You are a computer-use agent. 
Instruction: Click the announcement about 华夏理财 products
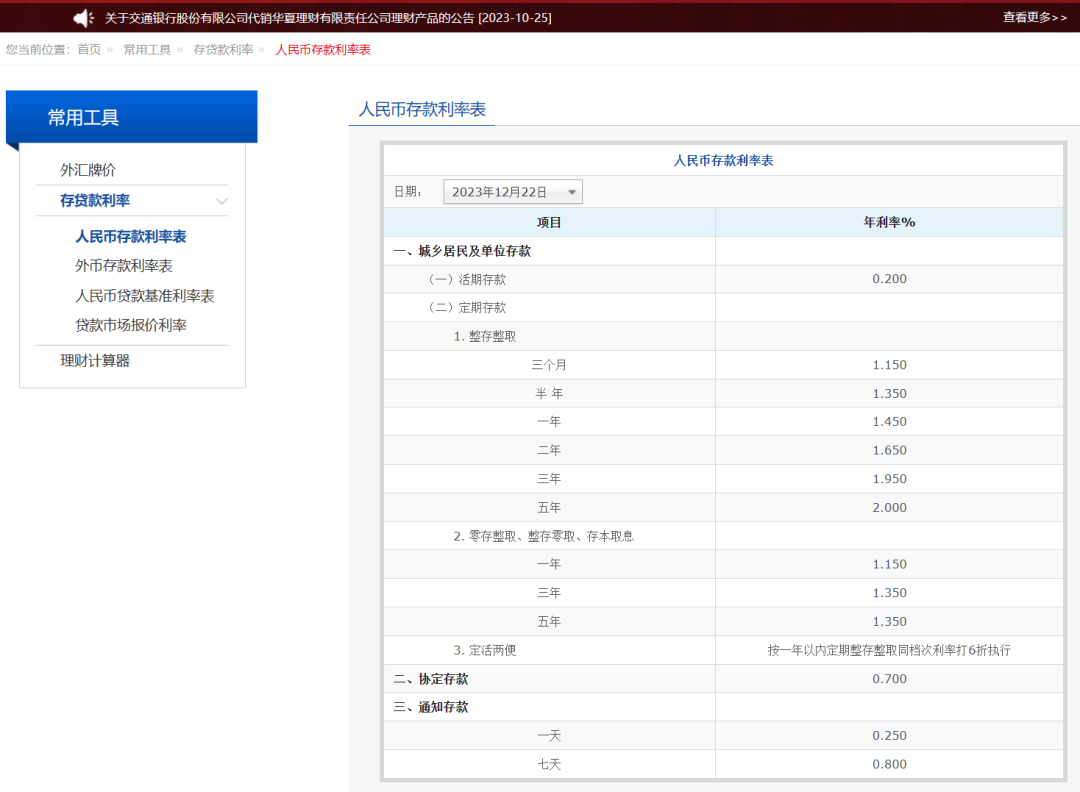(290, 17)
